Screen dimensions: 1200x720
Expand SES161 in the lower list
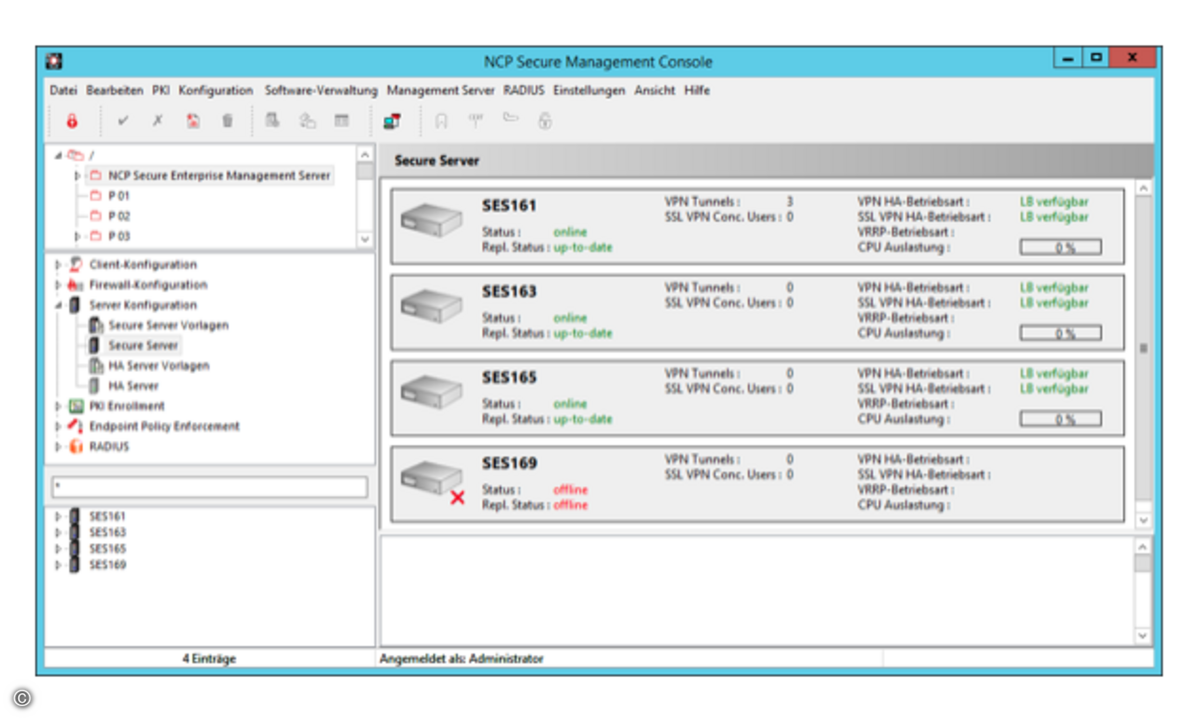(59, 517)
